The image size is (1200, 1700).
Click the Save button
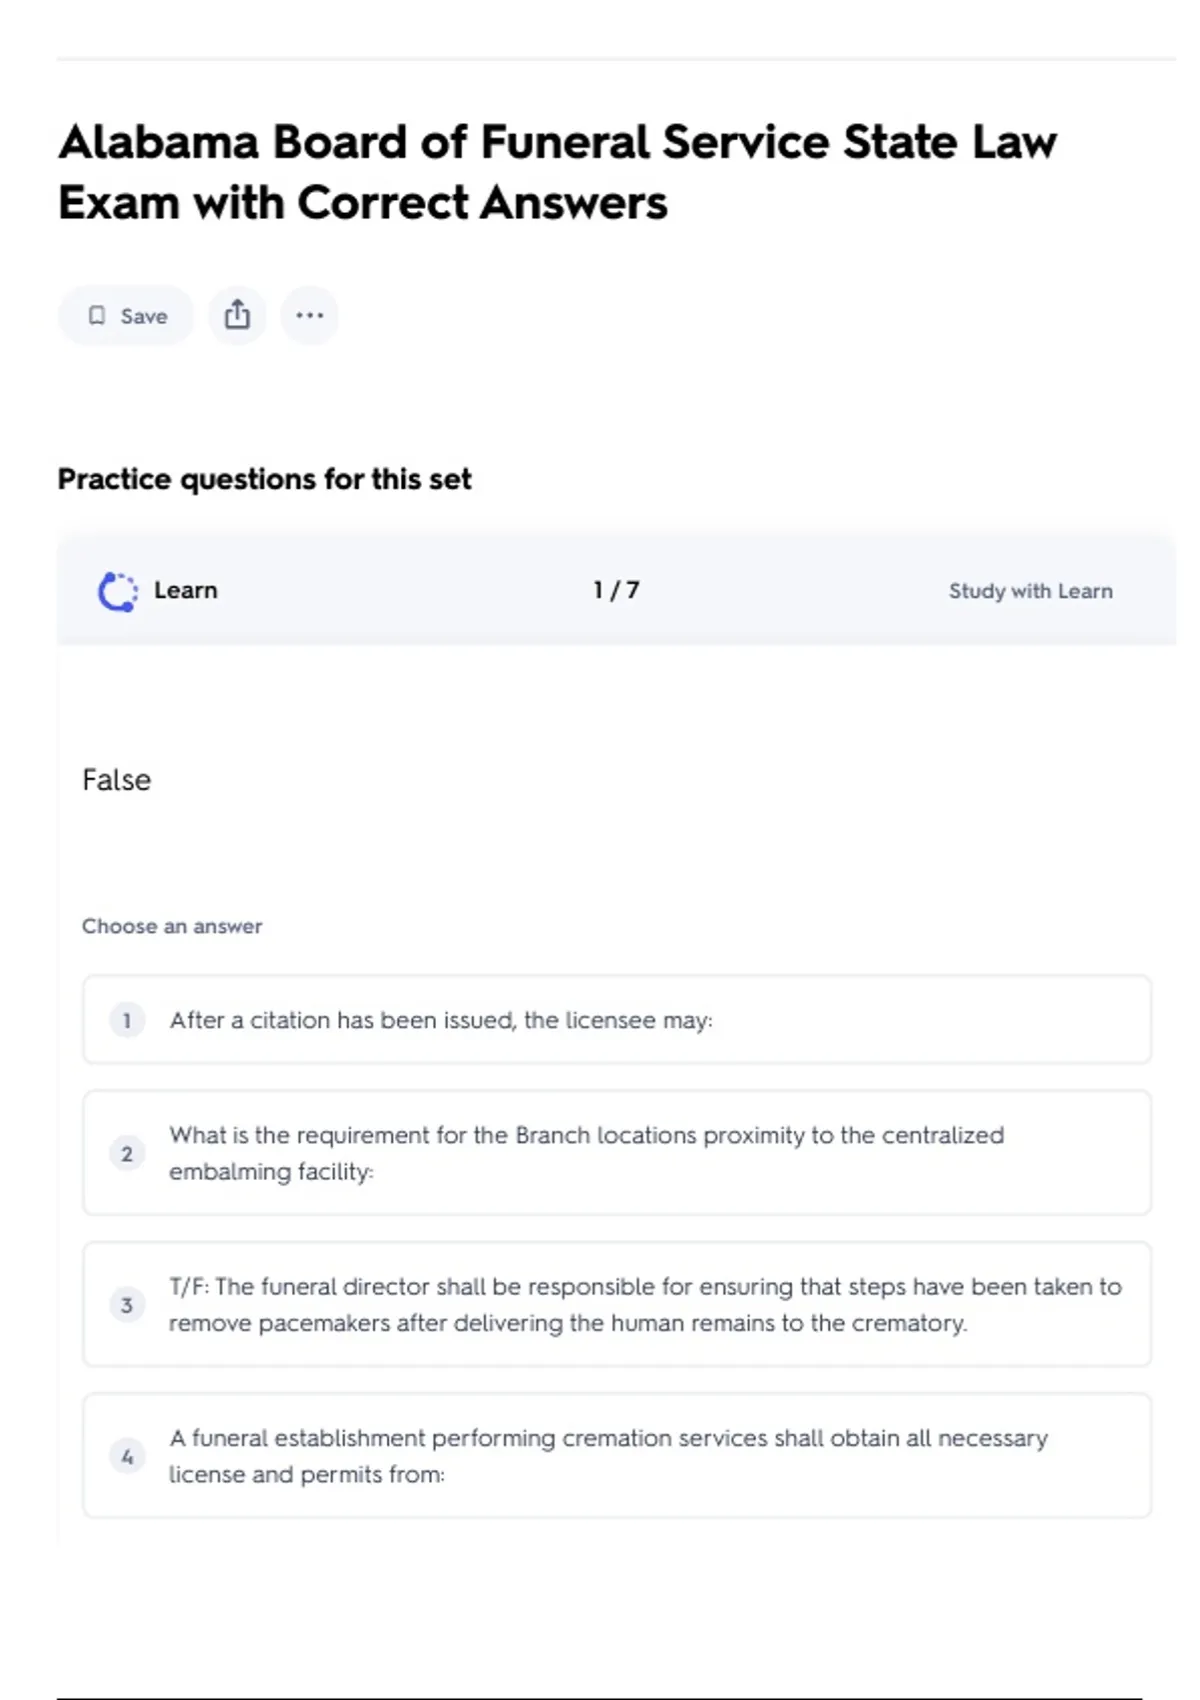[x=126, y=316]
